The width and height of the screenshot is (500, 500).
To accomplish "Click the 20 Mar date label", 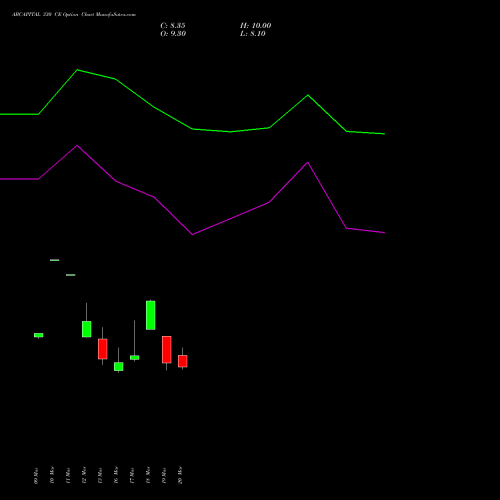I will [180, 475].
